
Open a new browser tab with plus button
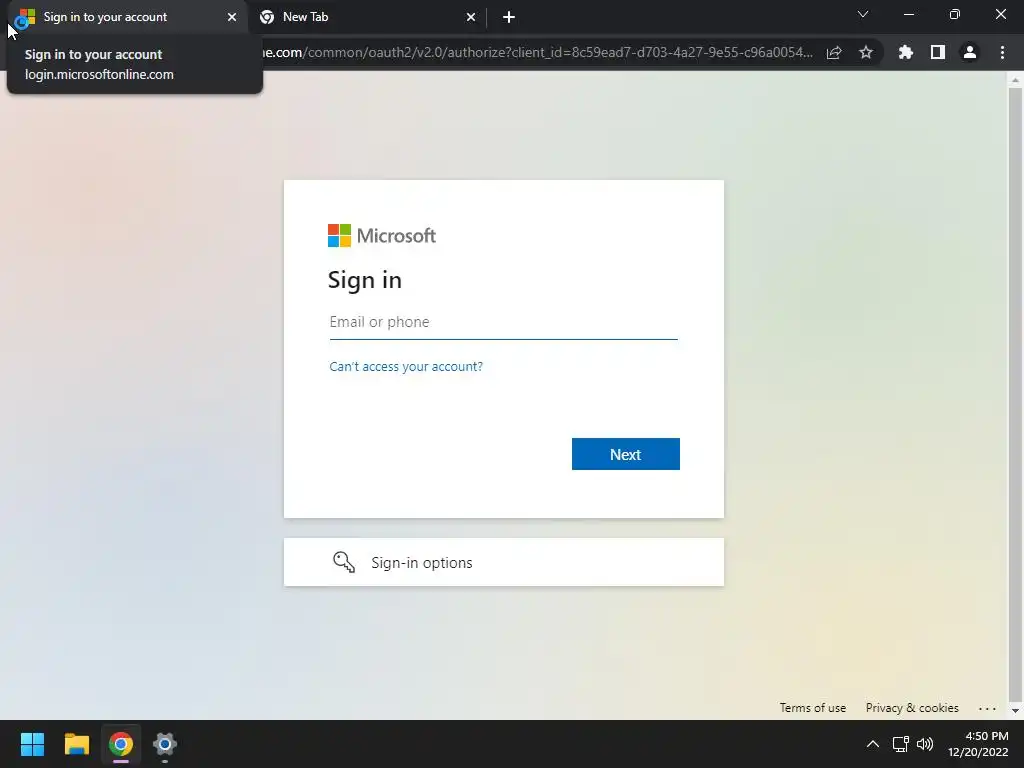coord(509,17)
